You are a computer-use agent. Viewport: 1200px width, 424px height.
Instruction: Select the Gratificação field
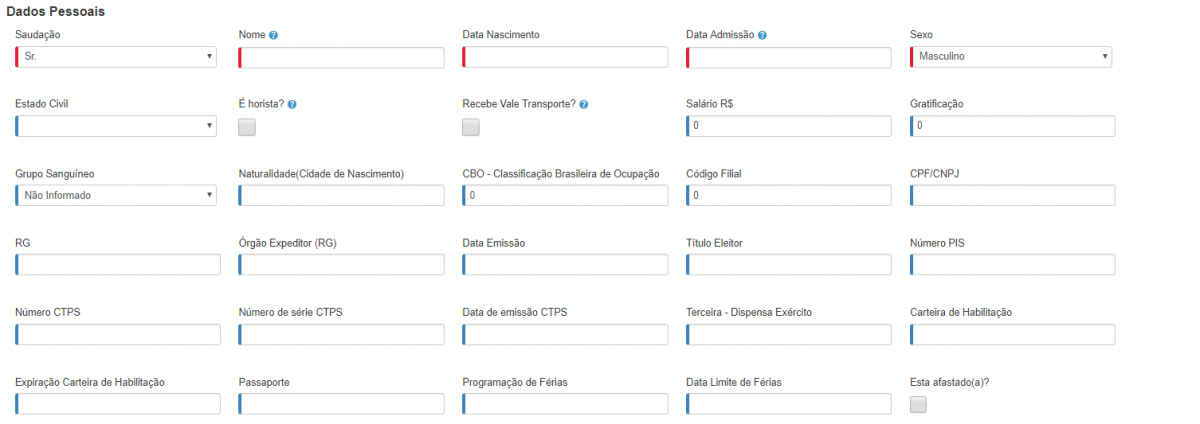point(1012,126)
